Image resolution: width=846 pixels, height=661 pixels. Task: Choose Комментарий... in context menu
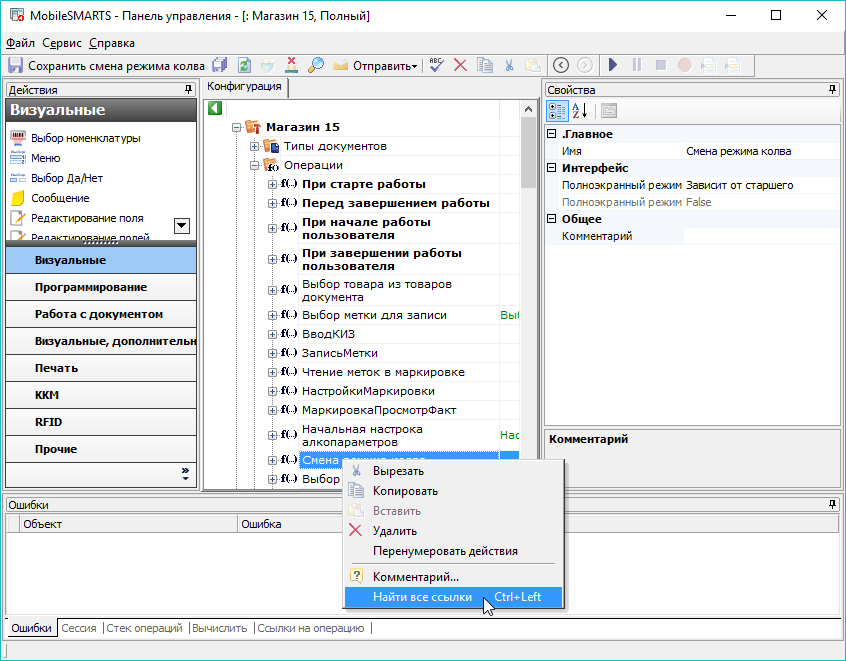click(453, 577)
